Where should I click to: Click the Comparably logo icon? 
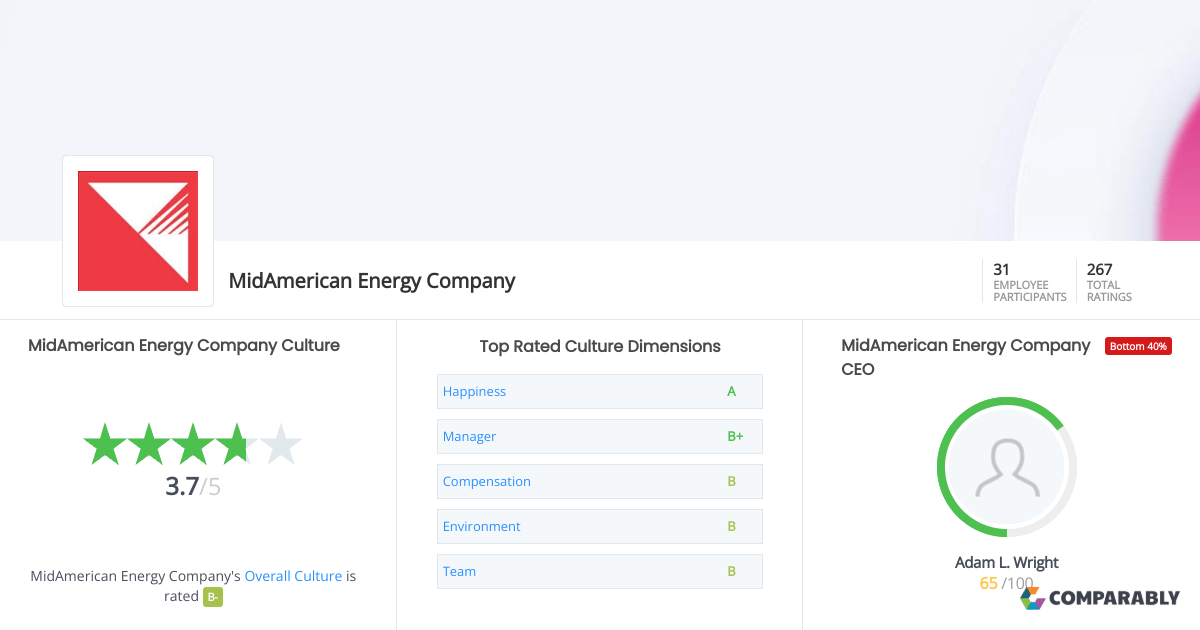tap(1032, 598)
